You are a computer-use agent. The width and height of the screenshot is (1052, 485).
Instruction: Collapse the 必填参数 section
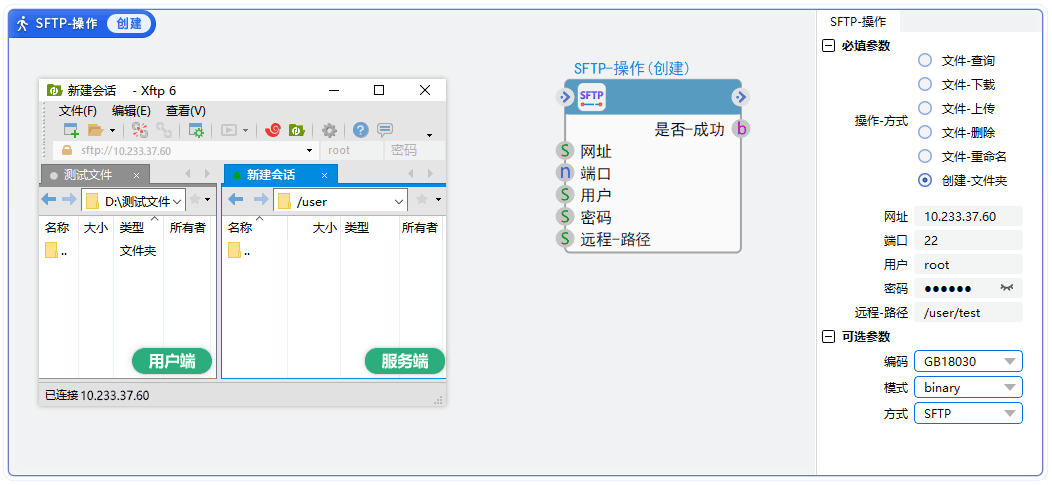coord(828,45)
